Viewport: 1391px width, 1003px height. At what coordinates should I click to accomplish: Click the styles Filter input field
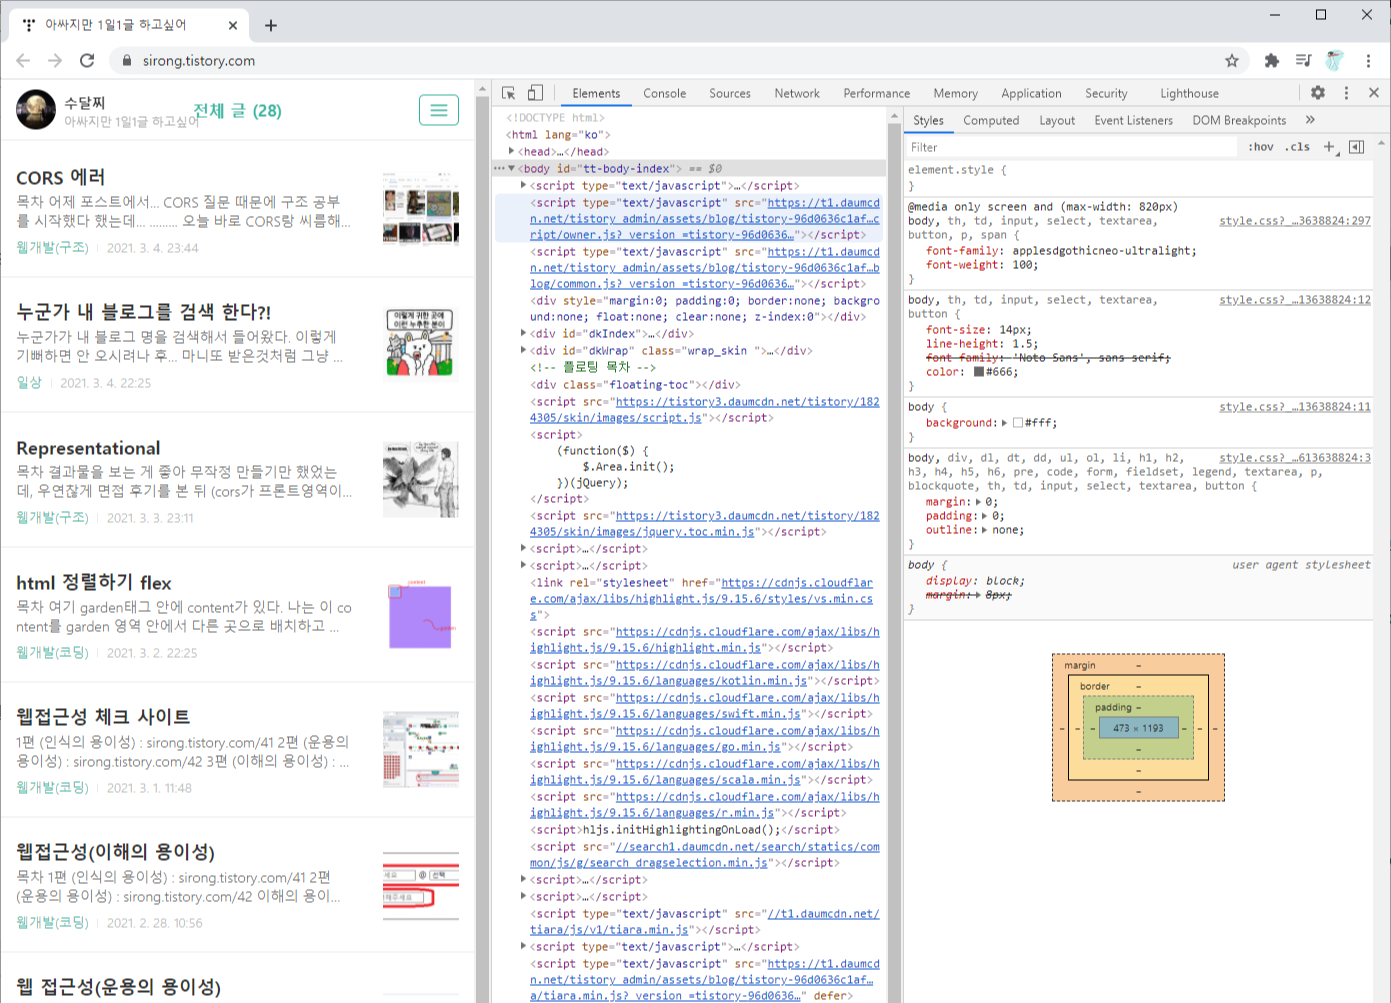(x=1071, y=147)
